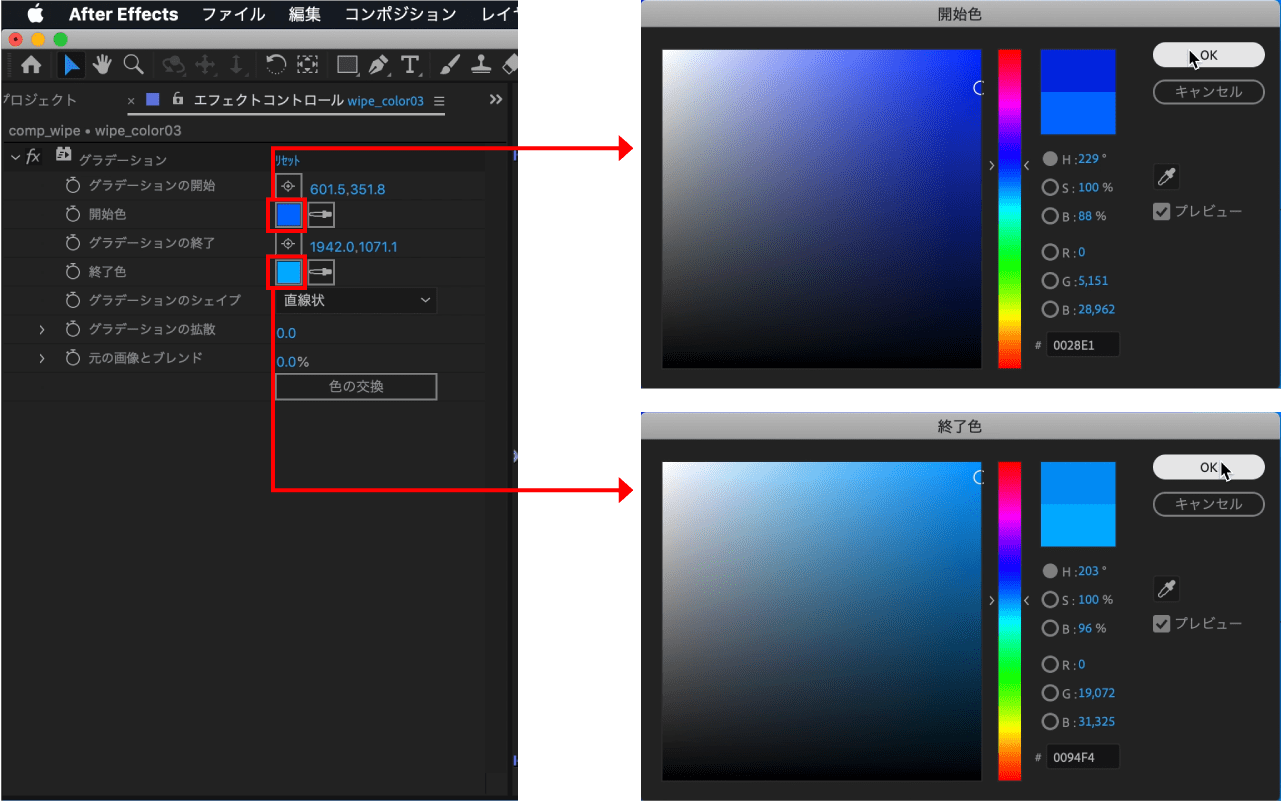Select the H radio button in 開始色 dialog

1049,159
